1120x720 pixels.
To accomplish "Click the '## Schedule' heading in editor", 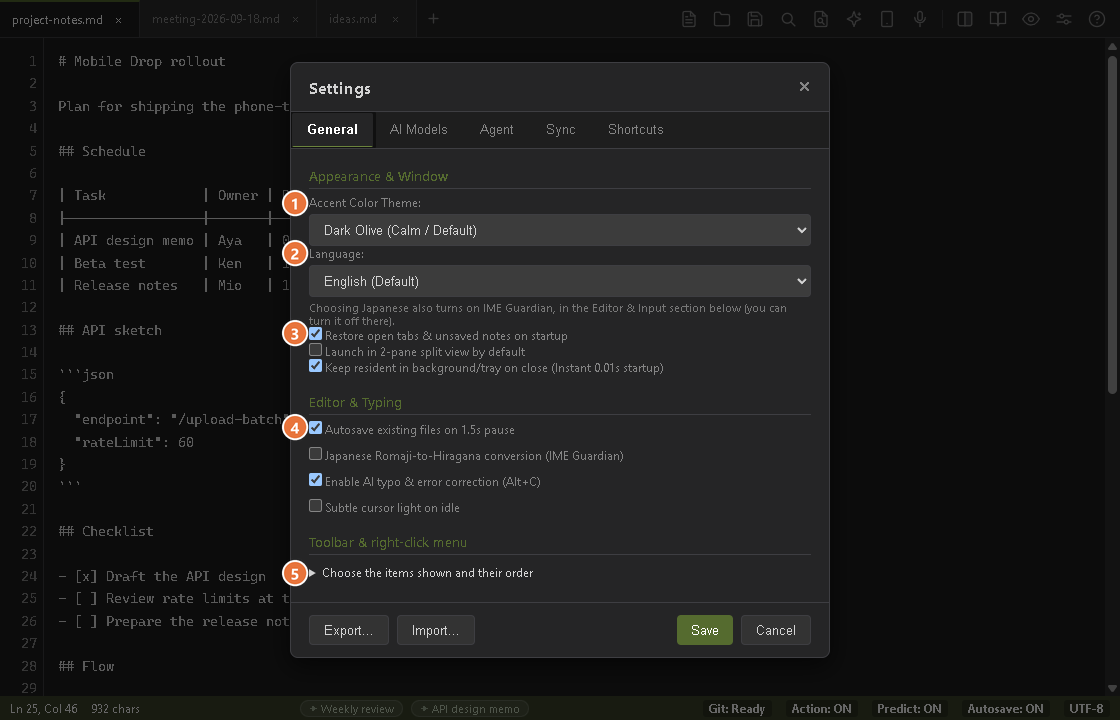I will [102, 151].
